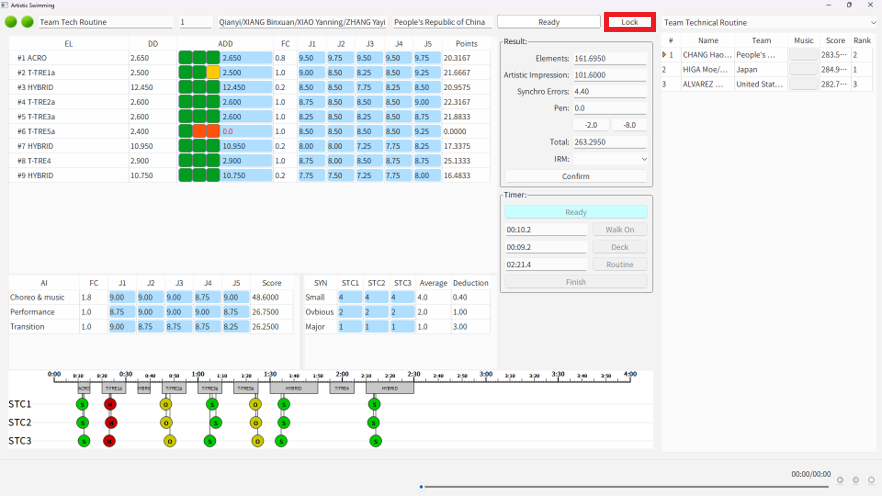This screenshot has height=496, width=882.
Task: Click the Lock button
Action: (629, 22)
